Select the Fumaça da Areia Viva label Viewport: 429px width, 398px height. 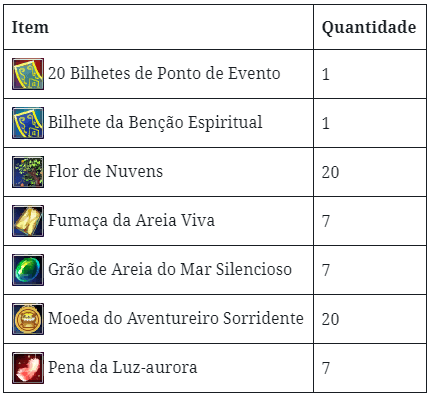click(x=131, y=221)
